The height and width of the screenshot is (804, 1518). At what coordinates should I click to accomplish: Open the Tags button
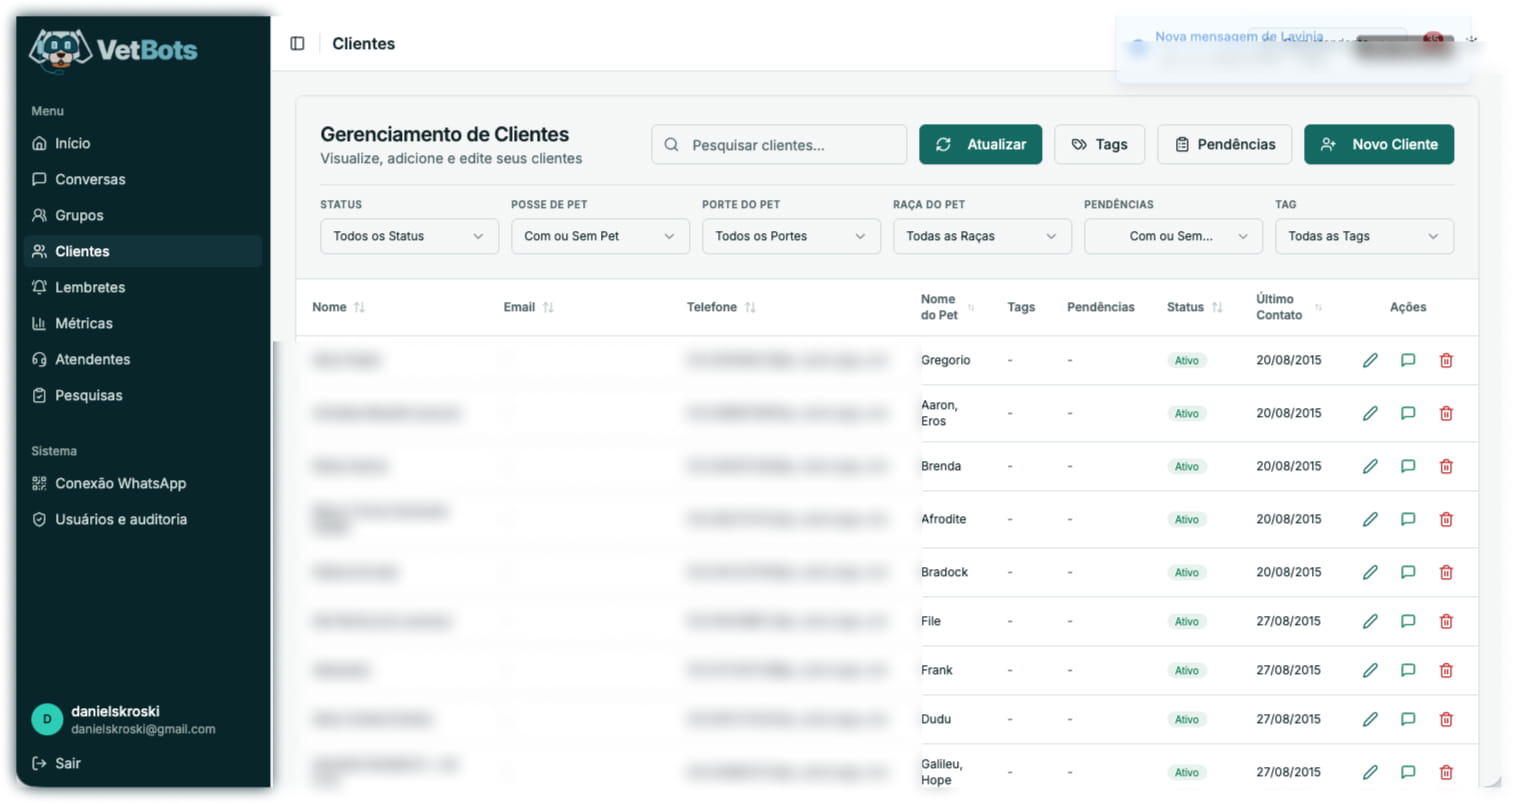1099,144
